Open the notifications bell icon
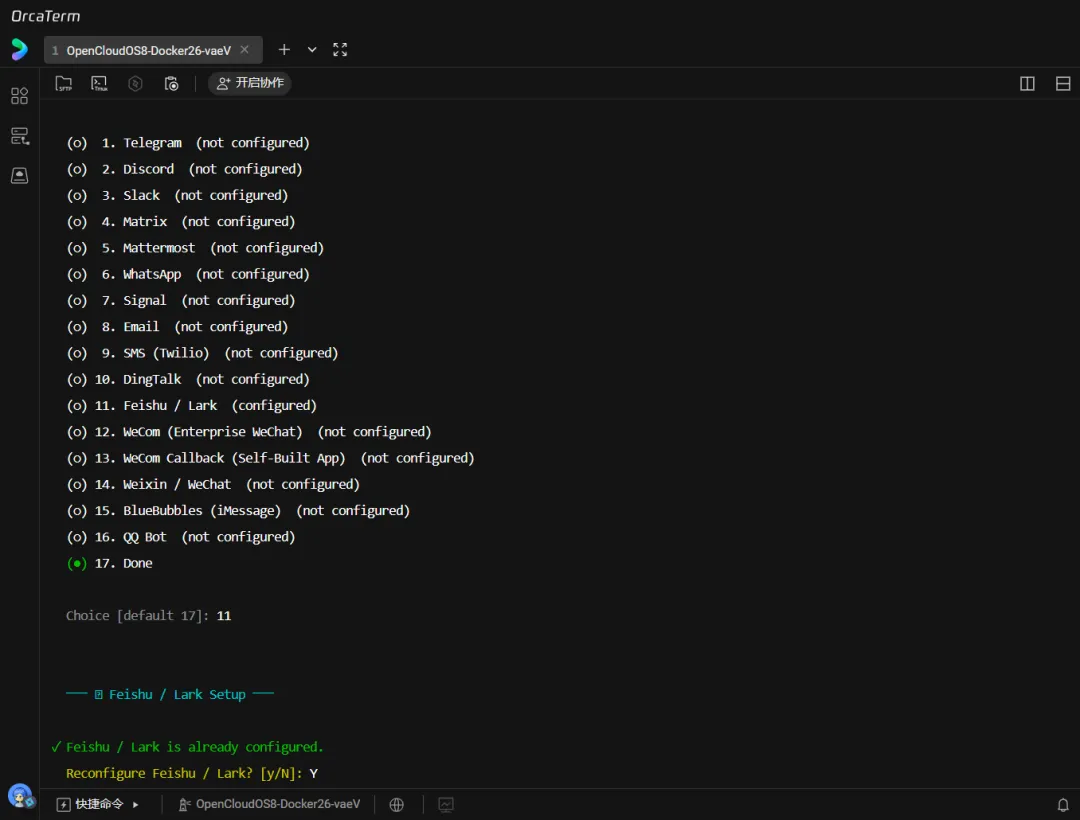1080x820 pixels. [1063, 804]
